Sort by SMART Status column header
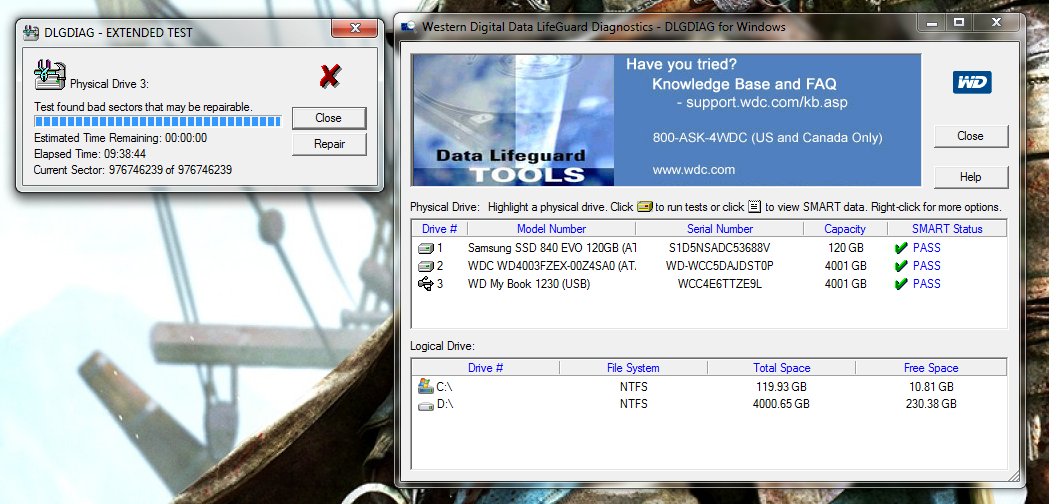 point(947,229)
